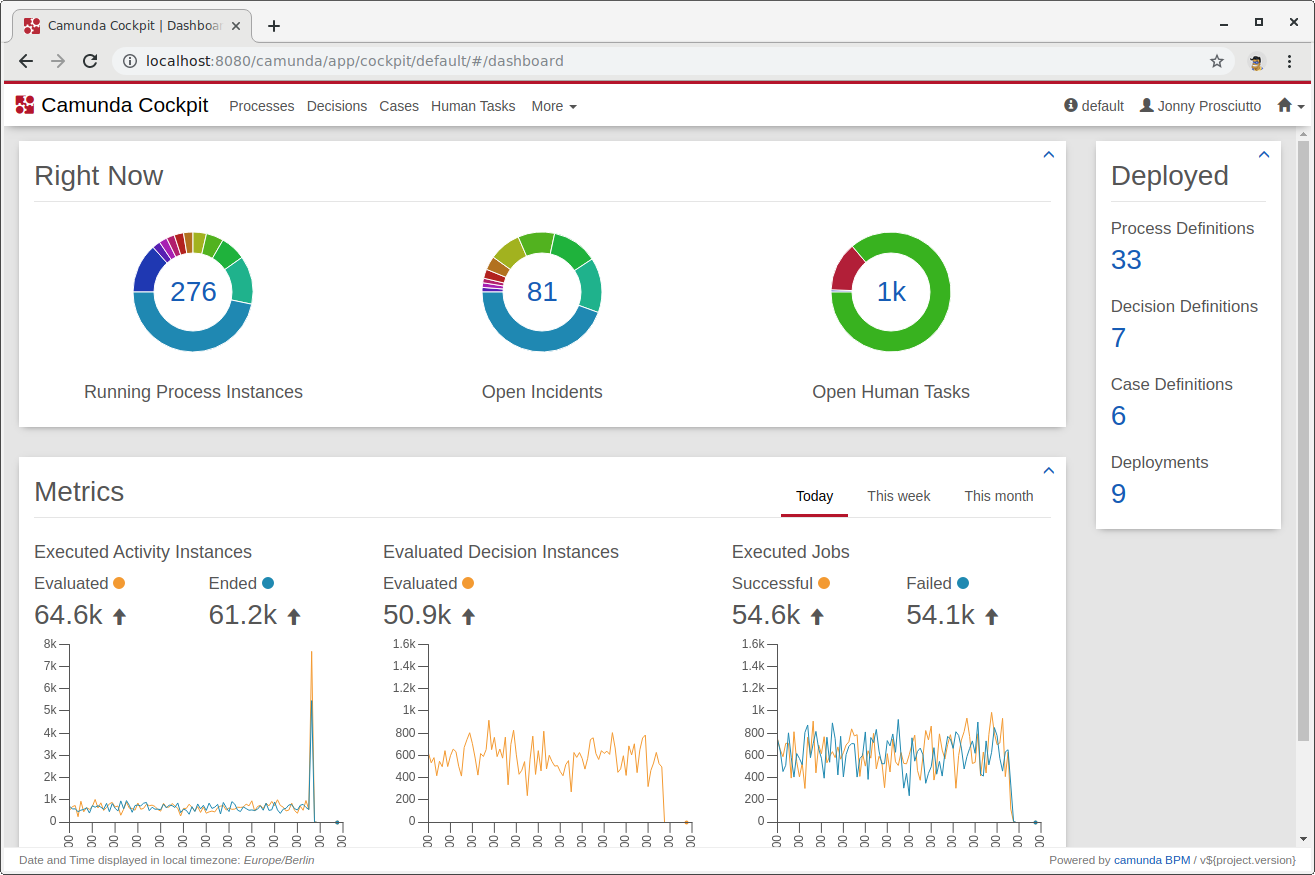The height and width of the screenshot is (875, 1315).
Task: Click 1k in open human tasks donut
Action: 891,291
